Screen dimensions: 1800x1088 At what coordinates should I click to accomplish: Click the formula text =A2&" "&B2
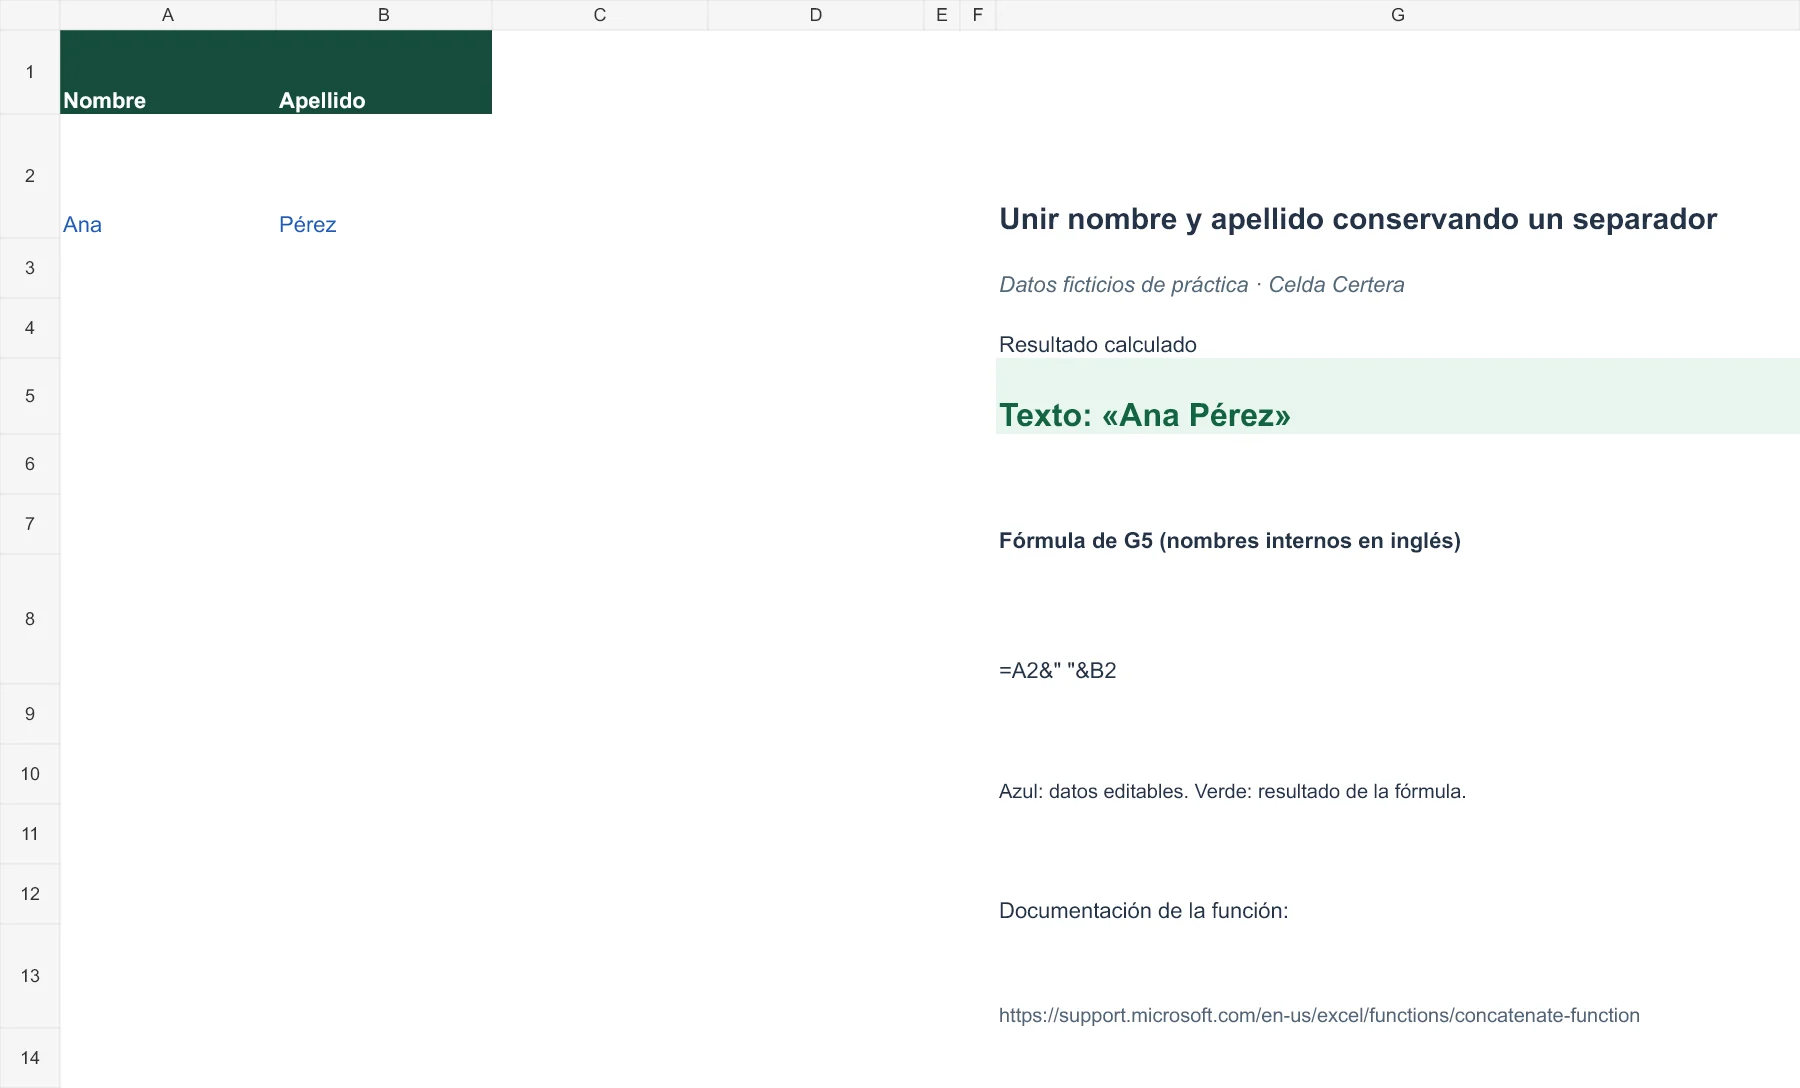[x=1058, y=670]
